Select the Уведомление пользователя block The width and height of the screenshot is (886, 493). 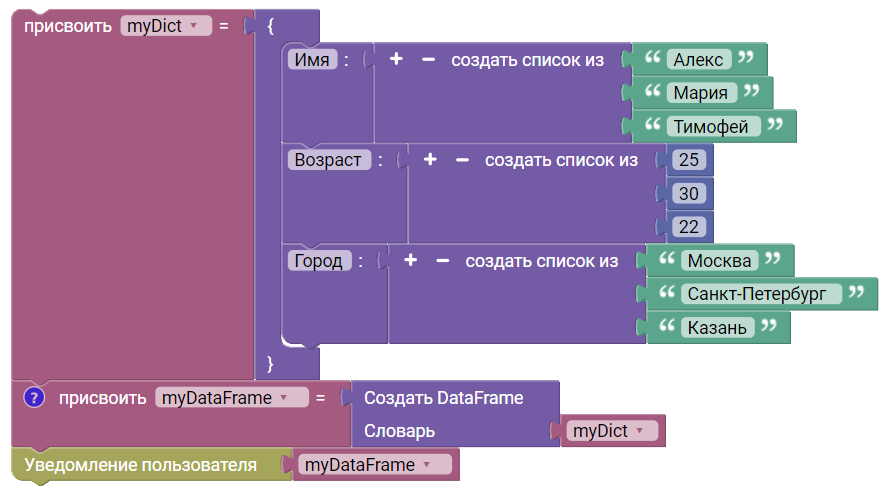[x=140, y=465]
